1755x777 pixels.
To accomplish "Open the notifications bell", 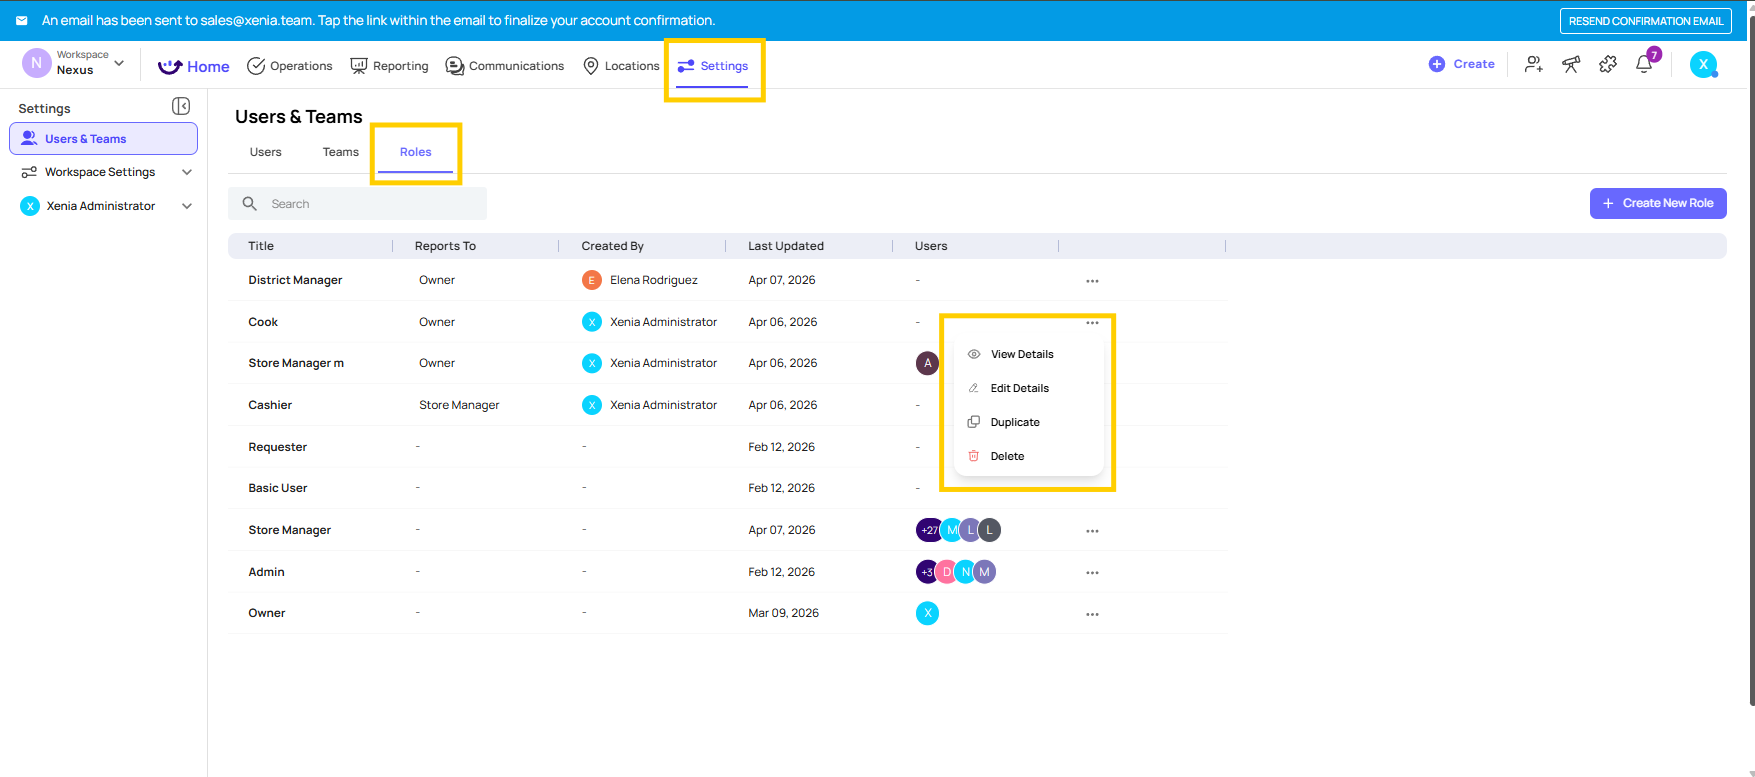I will pos(1644,65).
